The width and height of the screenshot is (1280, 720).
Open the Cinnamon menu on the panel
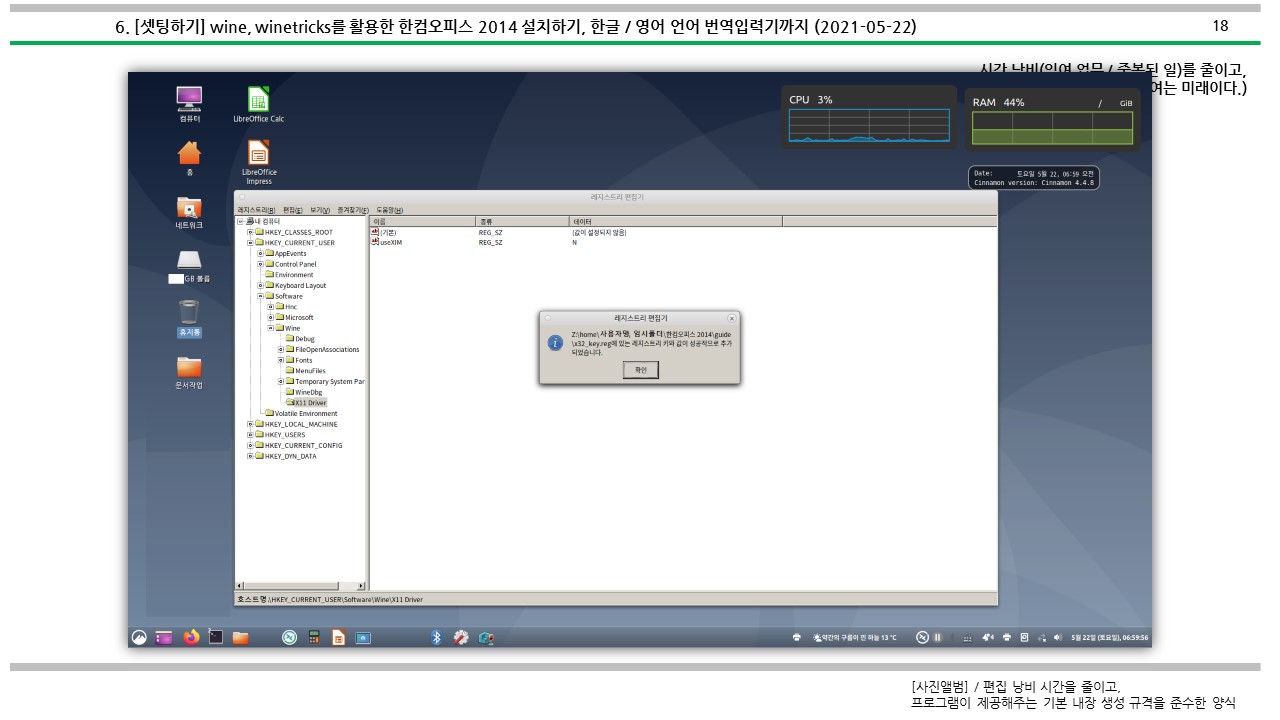coord(141,637)
